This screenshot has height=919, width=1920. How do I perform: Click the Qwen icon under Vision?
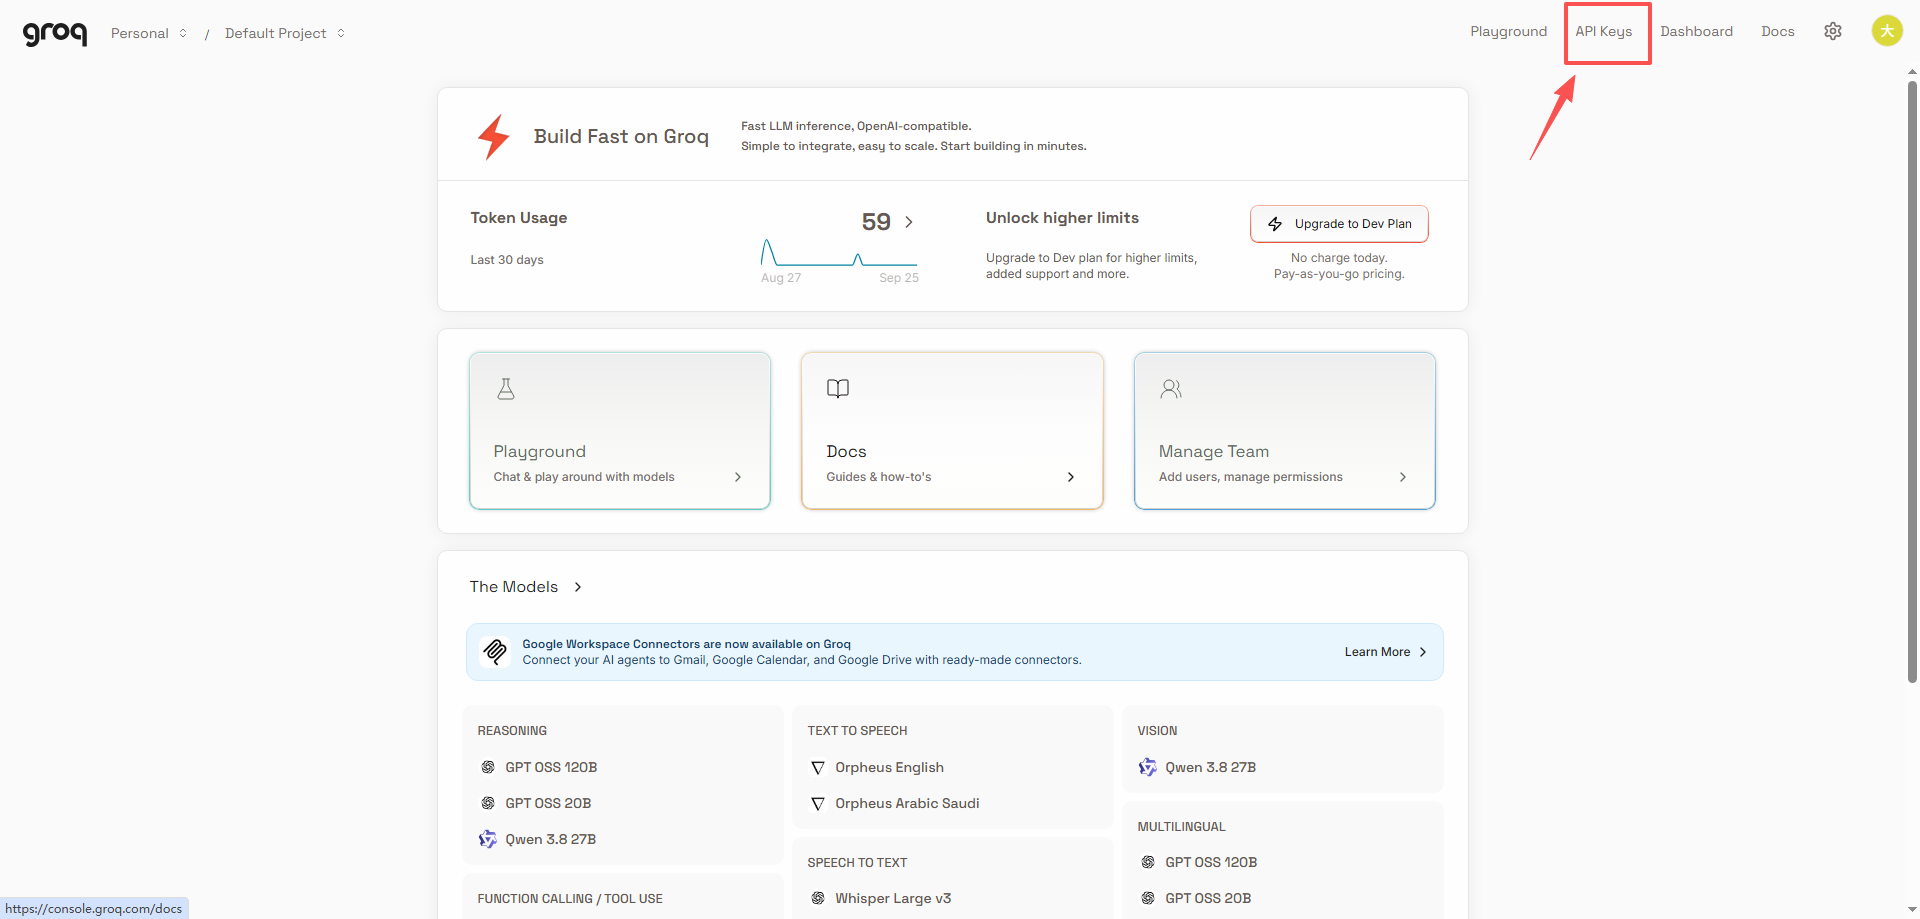(1148, 767)
